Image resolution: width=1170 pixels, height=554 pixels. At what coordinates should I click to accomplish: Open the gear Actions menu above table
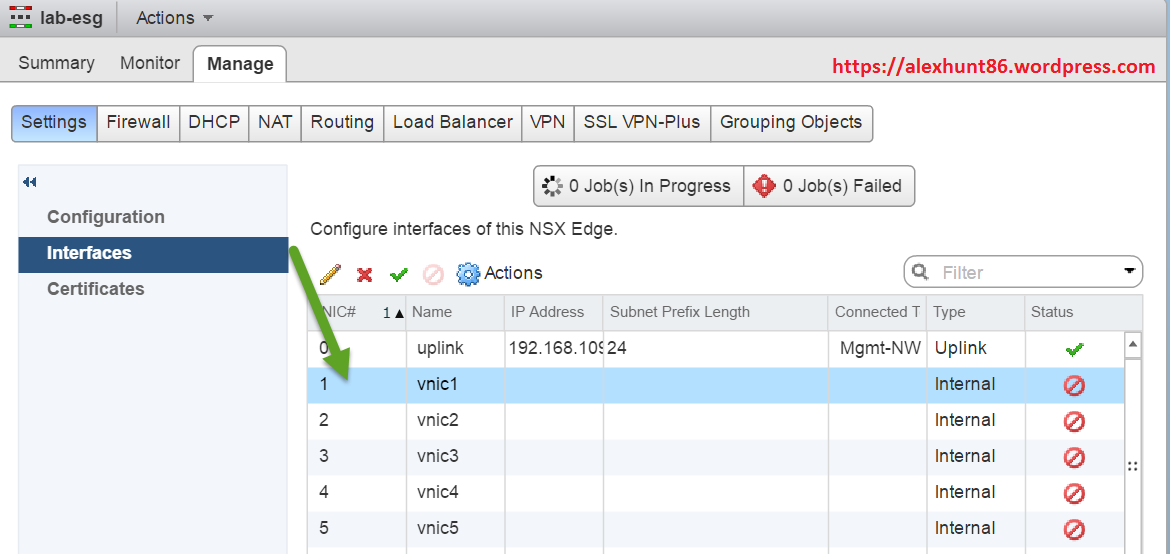pos(499,273)
